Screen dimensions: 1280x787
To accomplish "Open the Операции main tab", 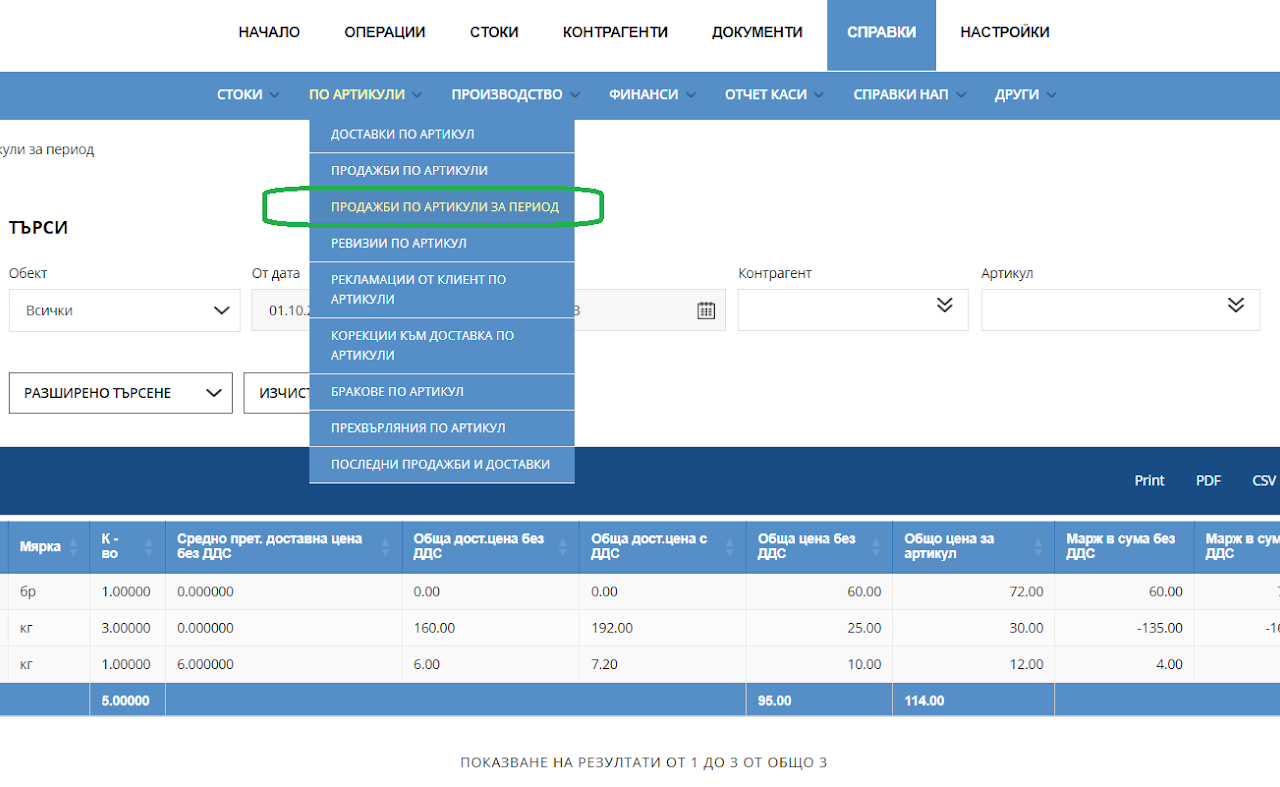I will click(385, 32).
